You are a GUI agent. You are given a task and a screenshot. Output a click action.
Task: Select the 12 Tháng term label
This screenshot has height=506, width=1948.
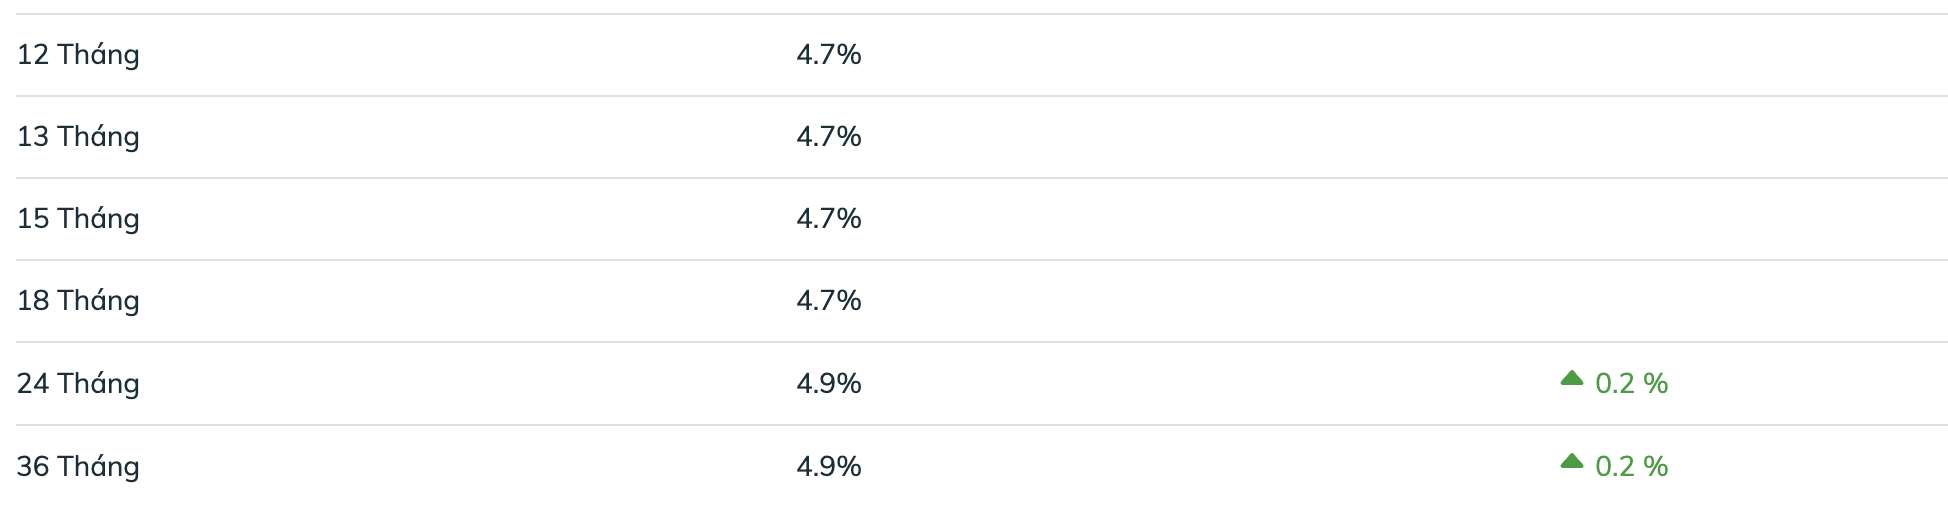[x=78, y=55]
